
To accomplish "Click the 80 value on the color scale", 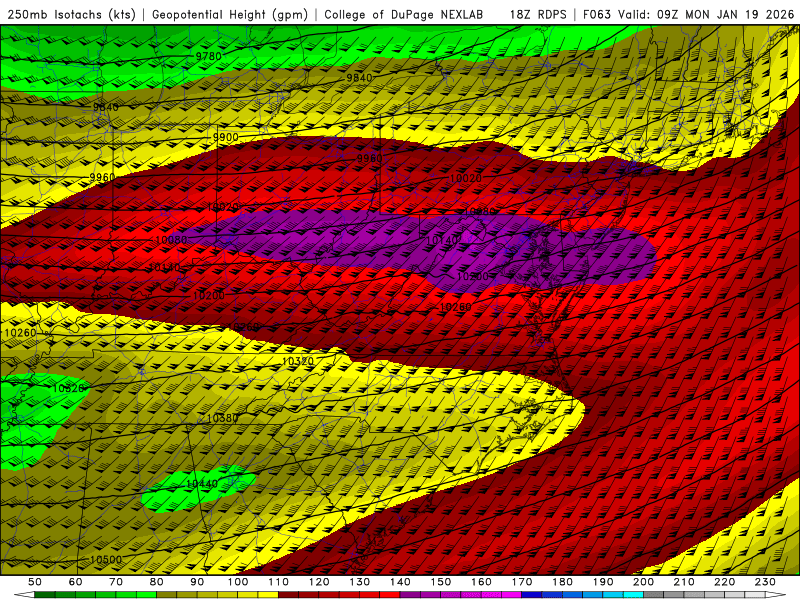I will click(x=157, y=582).
